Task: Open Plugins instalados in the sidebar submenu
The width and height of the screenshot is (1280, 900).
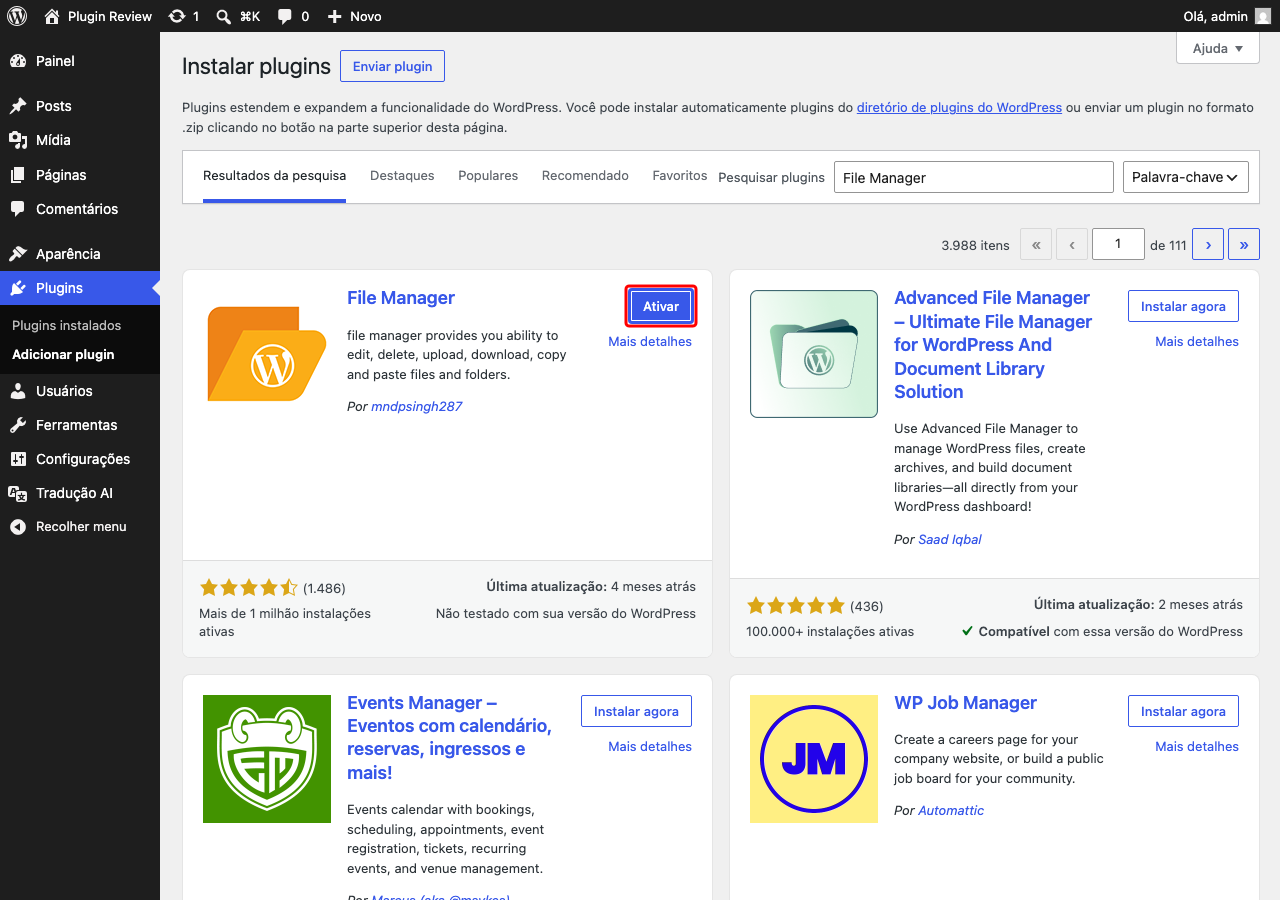Action: point(66,326)
